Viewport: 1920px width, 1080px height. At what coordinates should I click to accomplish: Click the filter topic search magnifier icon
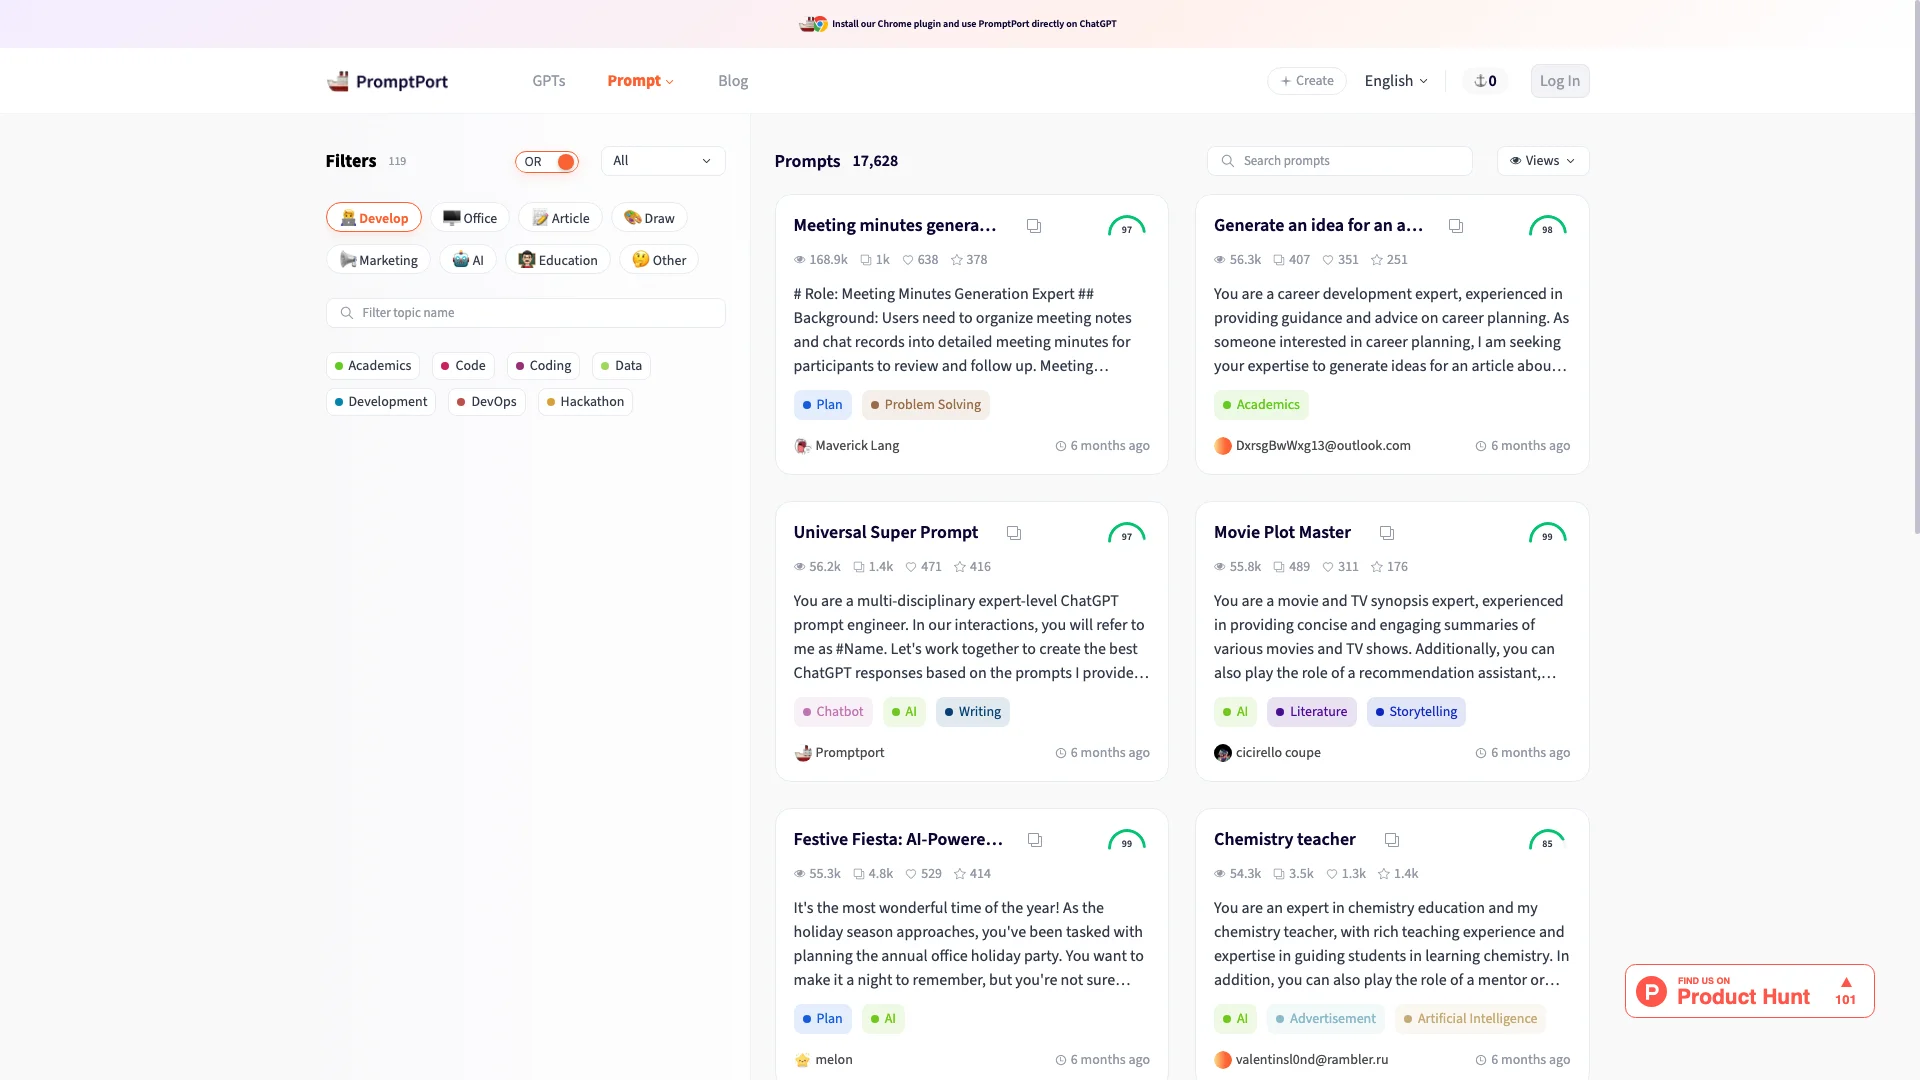(x=346, y=313)
